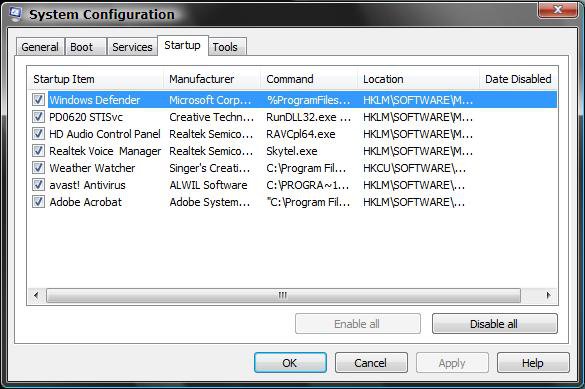This screenshot has width=585, height=389.
Task: Click the Disable all button
Action: pyautogui.click(x=494, y=324)
